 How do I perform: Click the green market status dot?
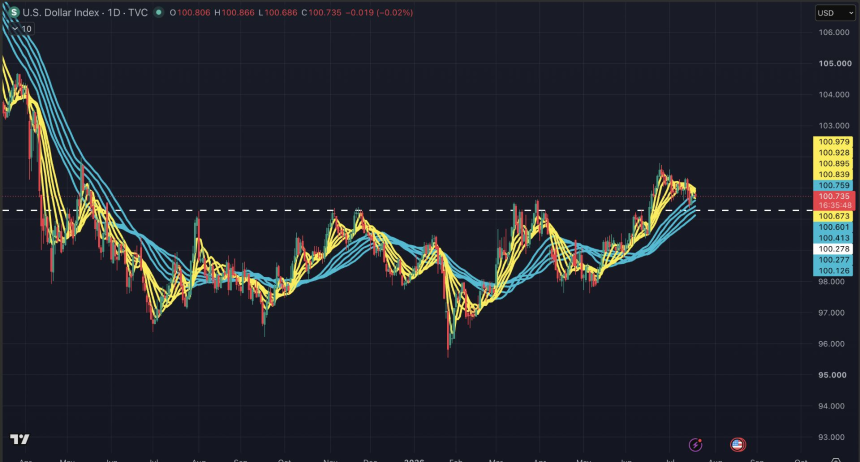(159, 12)
